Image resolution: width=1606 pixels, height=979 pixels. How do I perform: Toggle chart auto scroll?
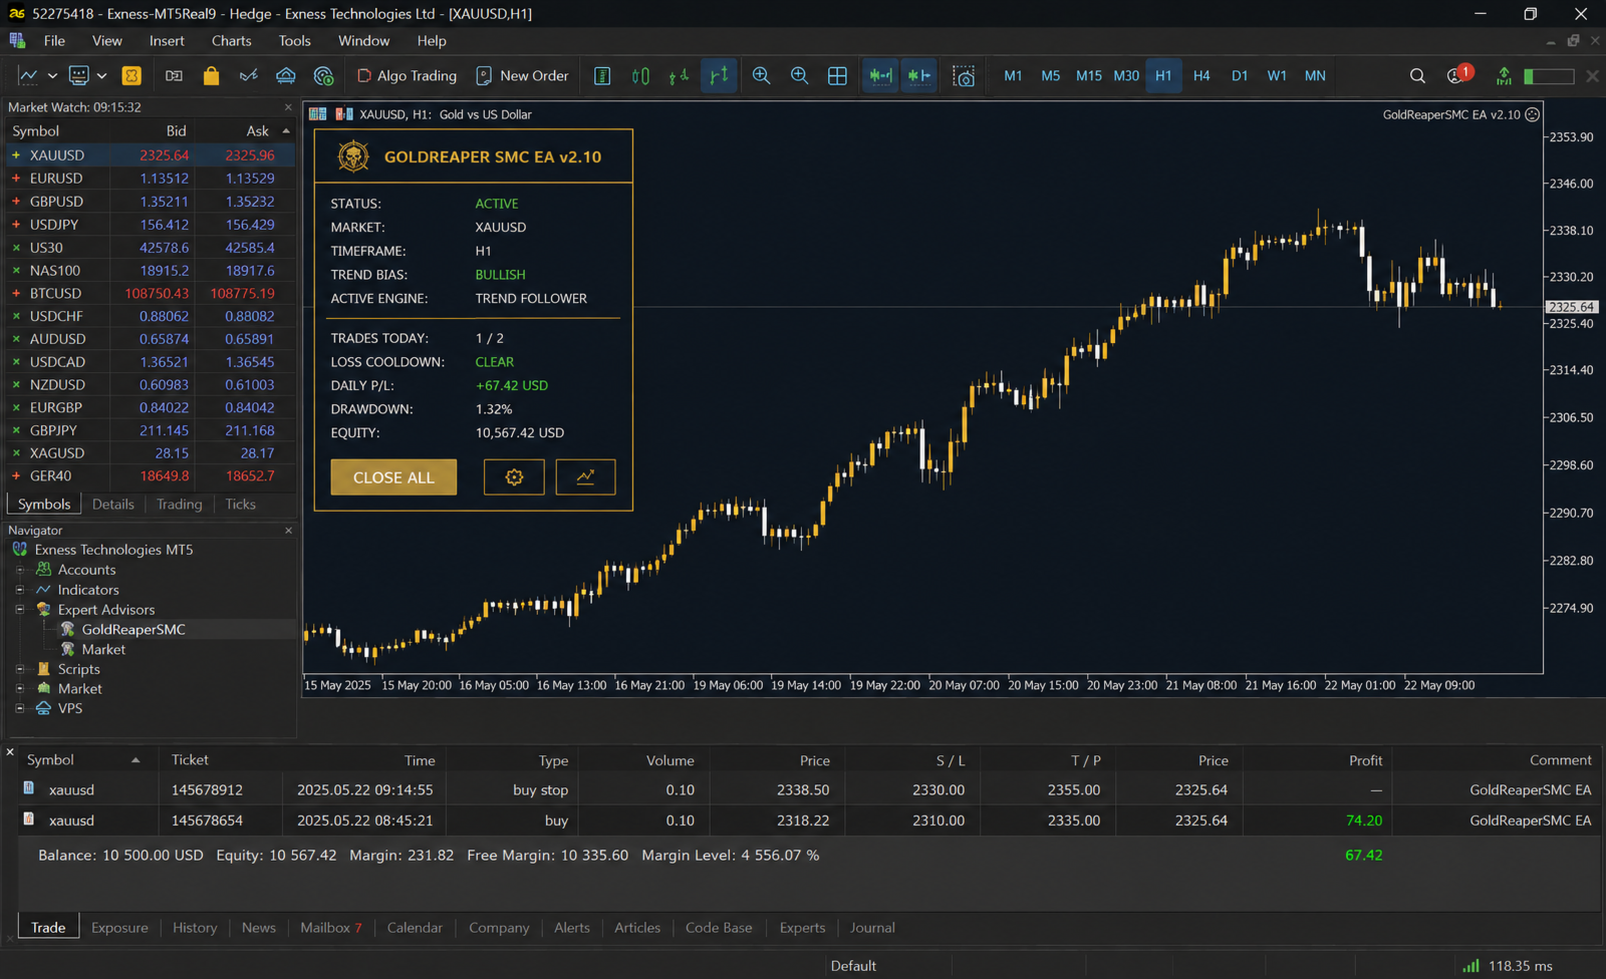pyautogui.click(x=880, y=76)
